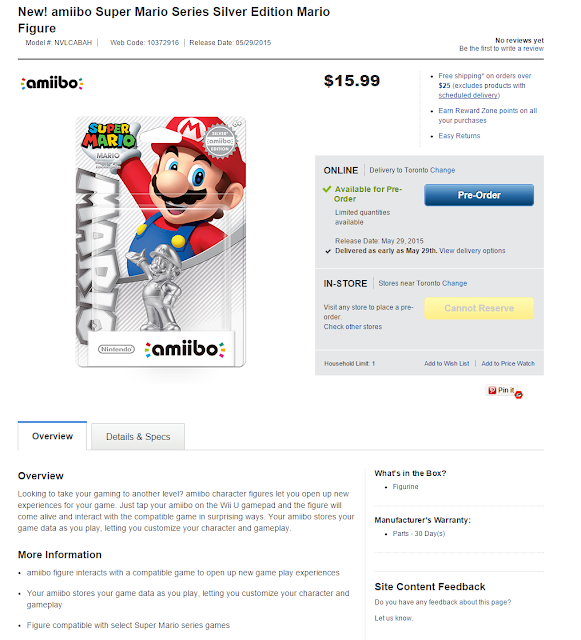Click the blue Pre-Order button
The width and height of the screenshot is (581, 640).
(479, 195)
